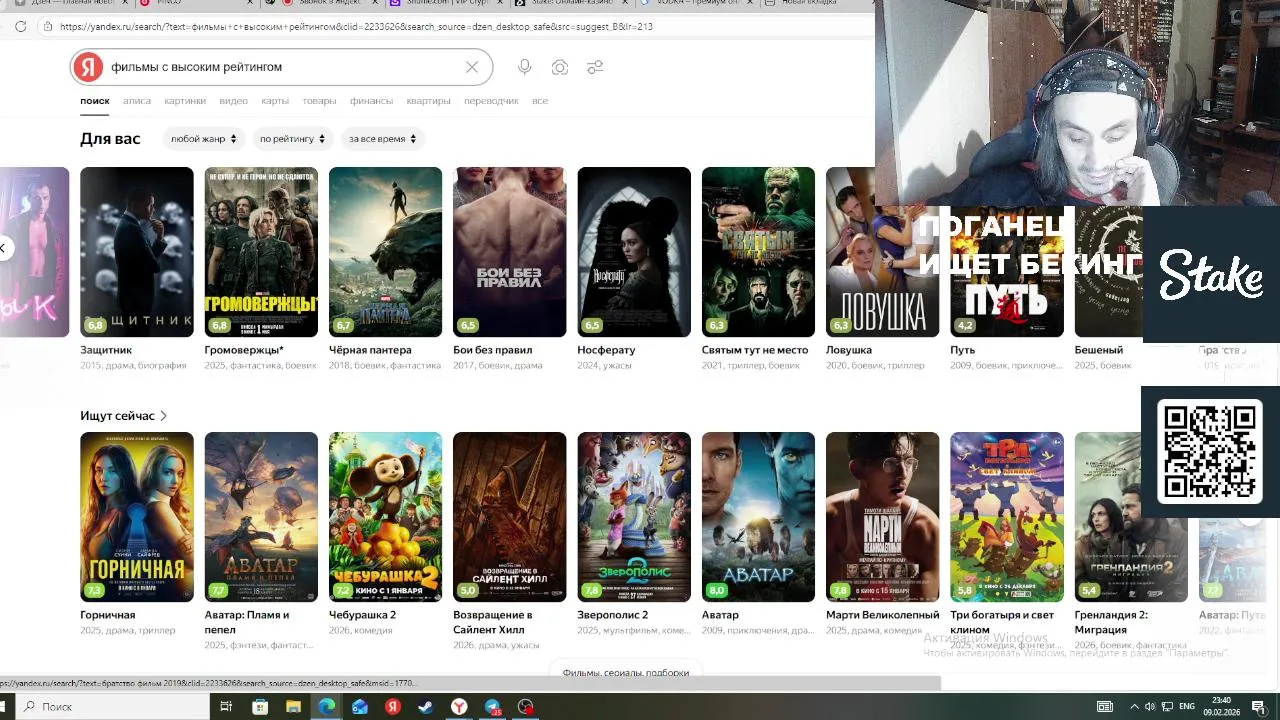Open image search via the camera icon

[x=560, y=67]
